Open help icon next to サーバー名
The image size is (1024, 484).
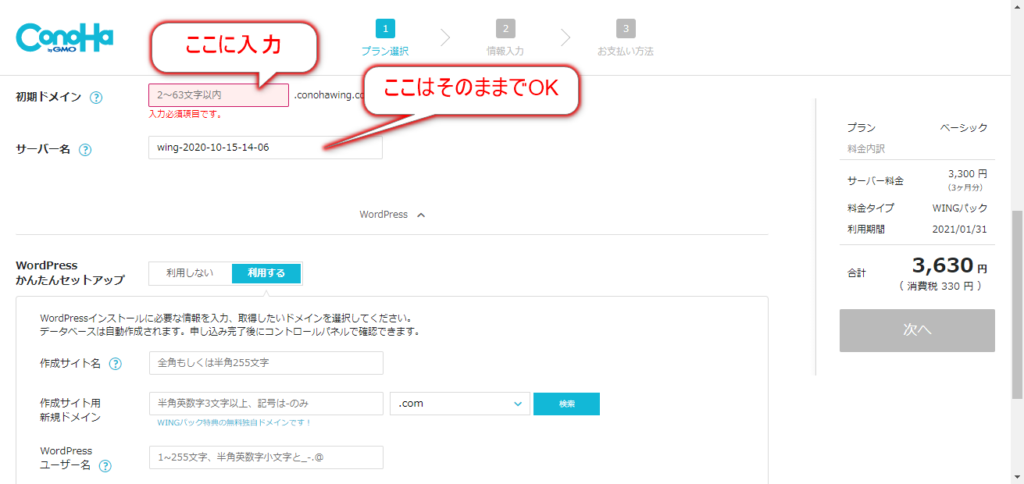click(85, 150)
